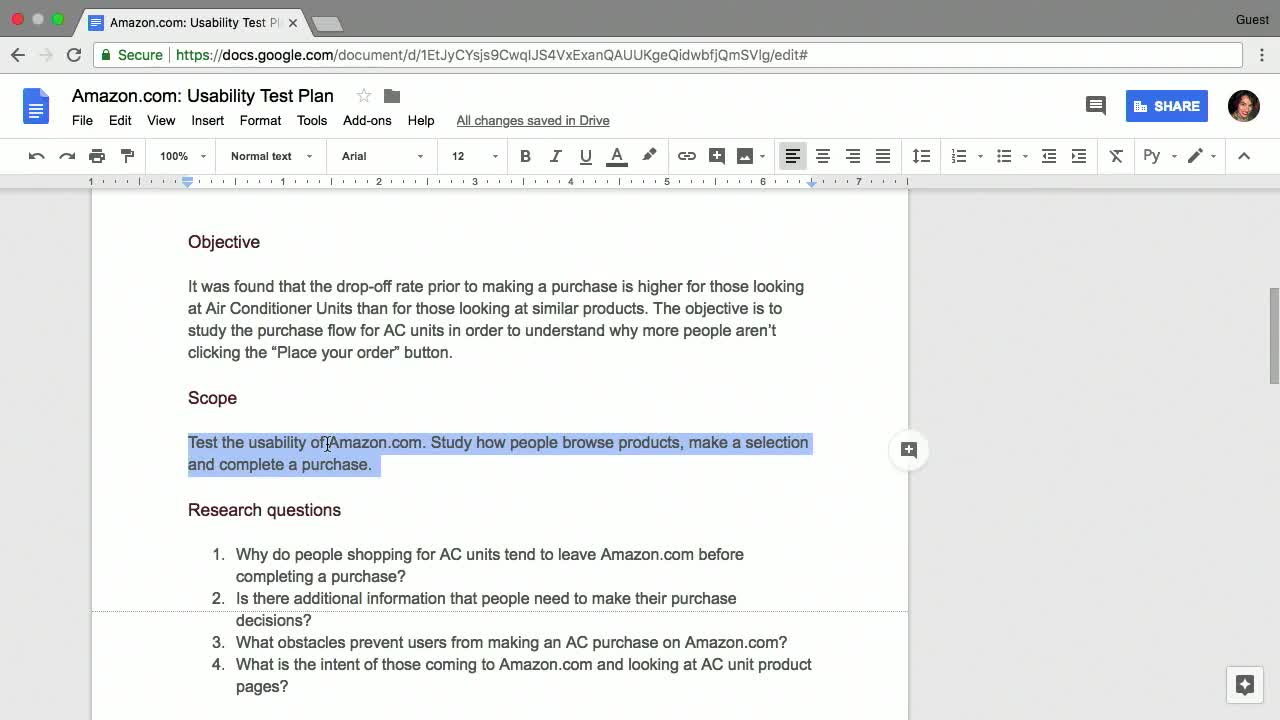Open the comments thread icon
Image resolution: width=1280 pixels, height=720 pixels.
tap(1096, 106)
